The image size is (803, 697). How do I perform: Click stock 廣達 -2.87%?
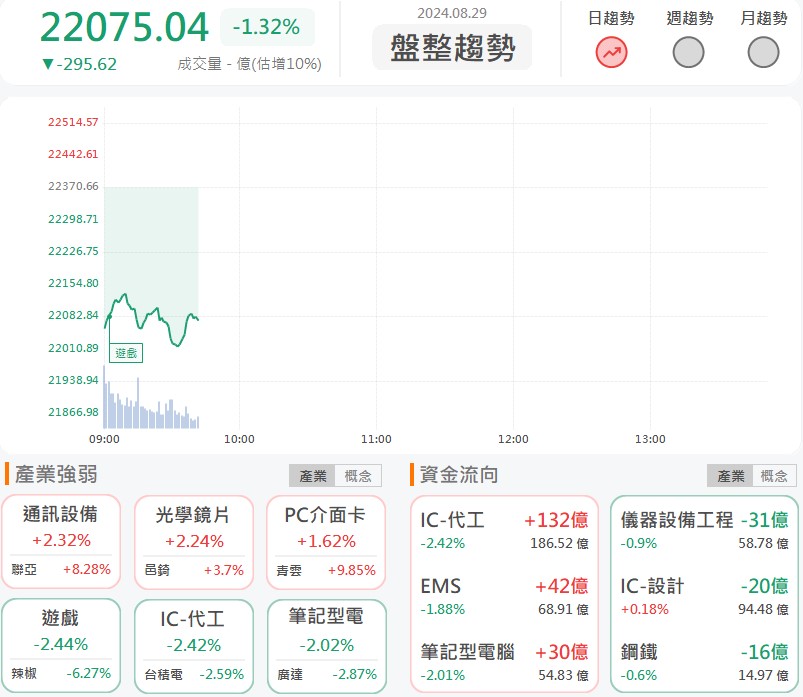click(x=326, y=674)
